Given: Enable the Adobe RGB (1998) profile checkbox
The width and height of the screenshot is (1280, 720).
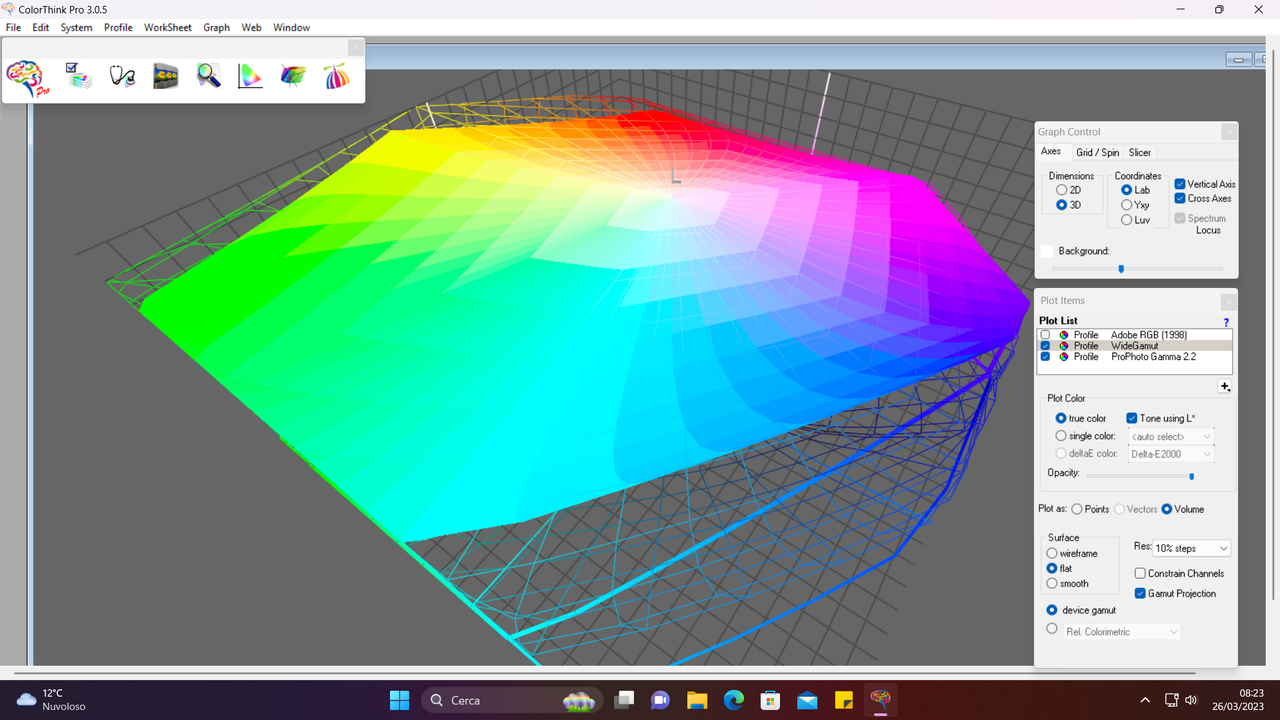Looking at the screenshot, I should click(1045, 335).
